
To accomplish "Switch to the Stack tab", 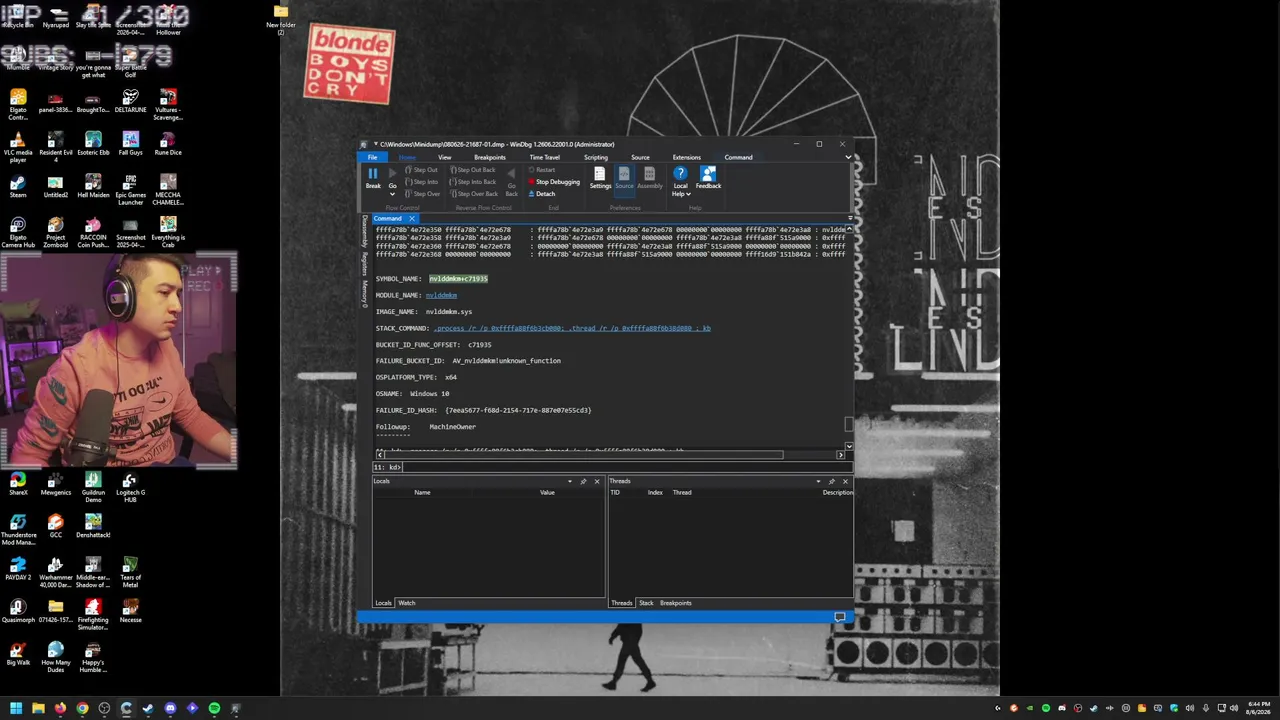I will [646, 603].
